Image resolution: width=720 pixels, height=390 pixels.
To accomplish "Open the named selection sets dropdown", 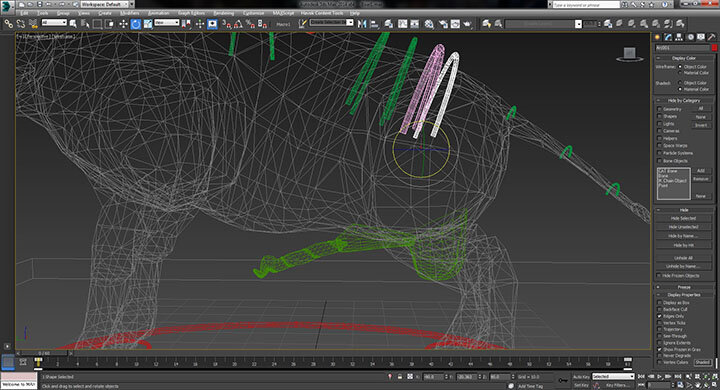I will coord(331,23).
